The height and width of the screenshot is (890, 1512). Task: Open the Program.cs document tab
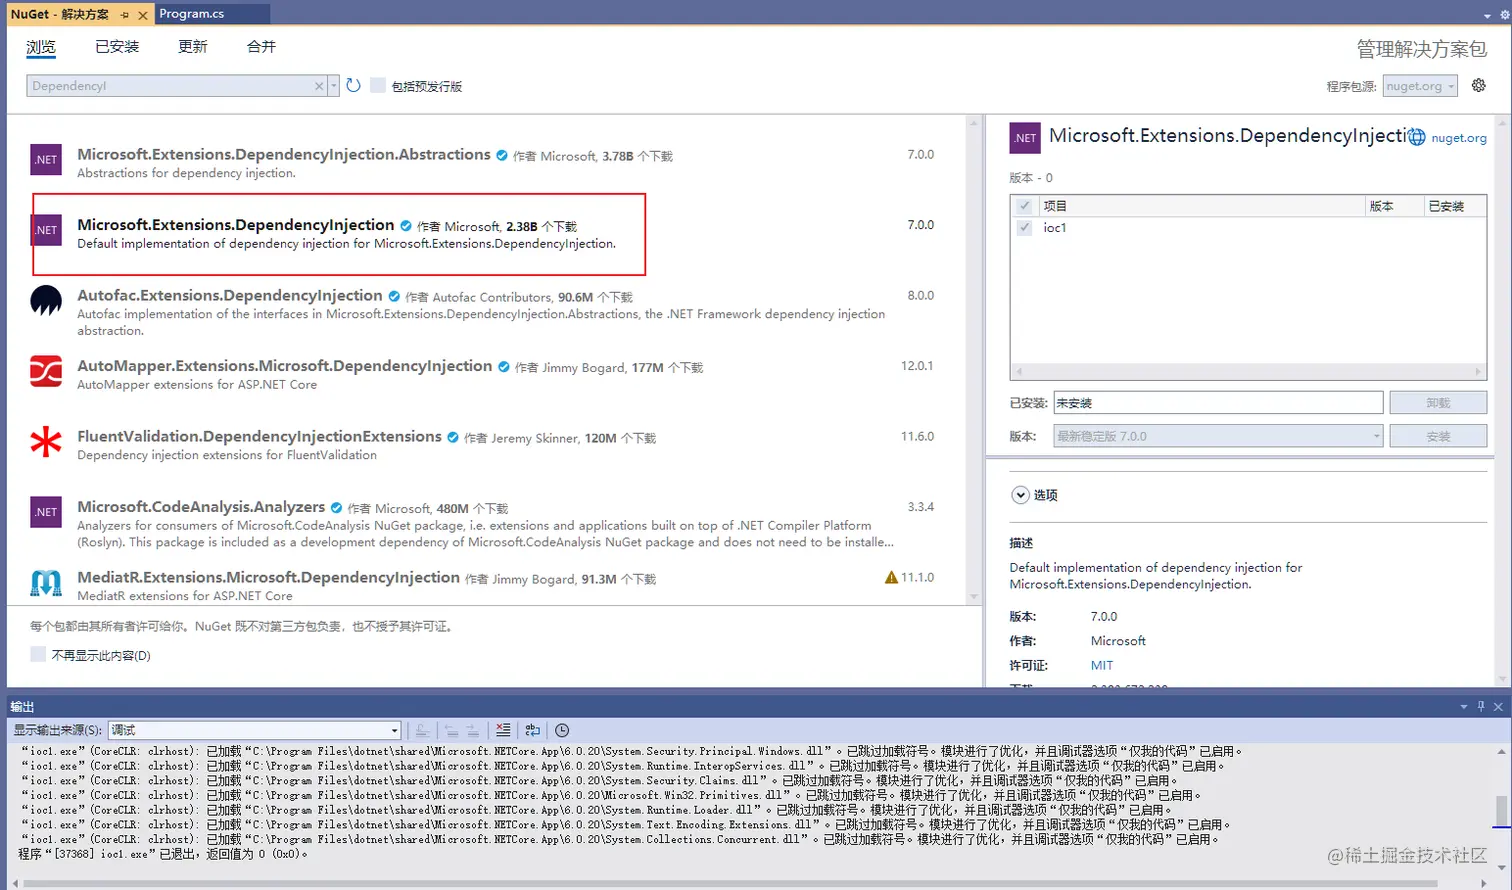(x=192, y=14)
